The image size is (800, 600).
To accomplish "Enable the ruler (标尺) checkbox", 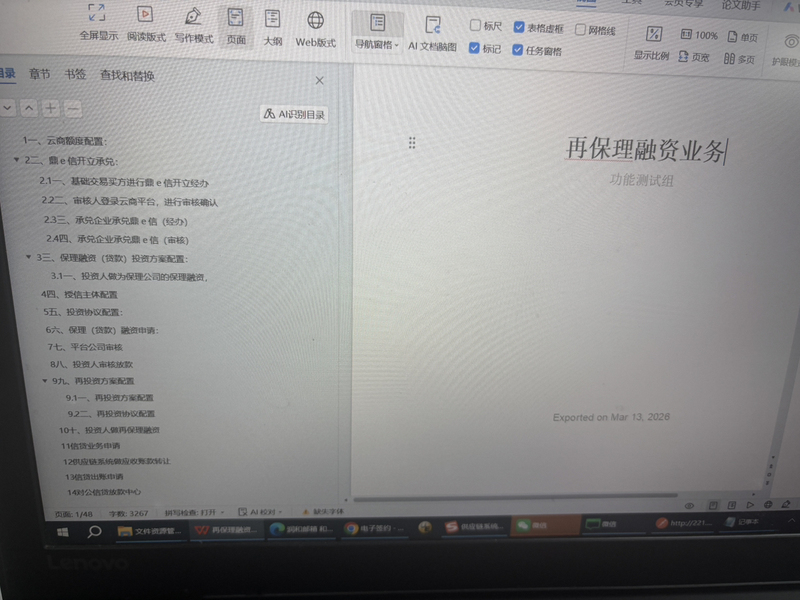I will pos(475,24).
